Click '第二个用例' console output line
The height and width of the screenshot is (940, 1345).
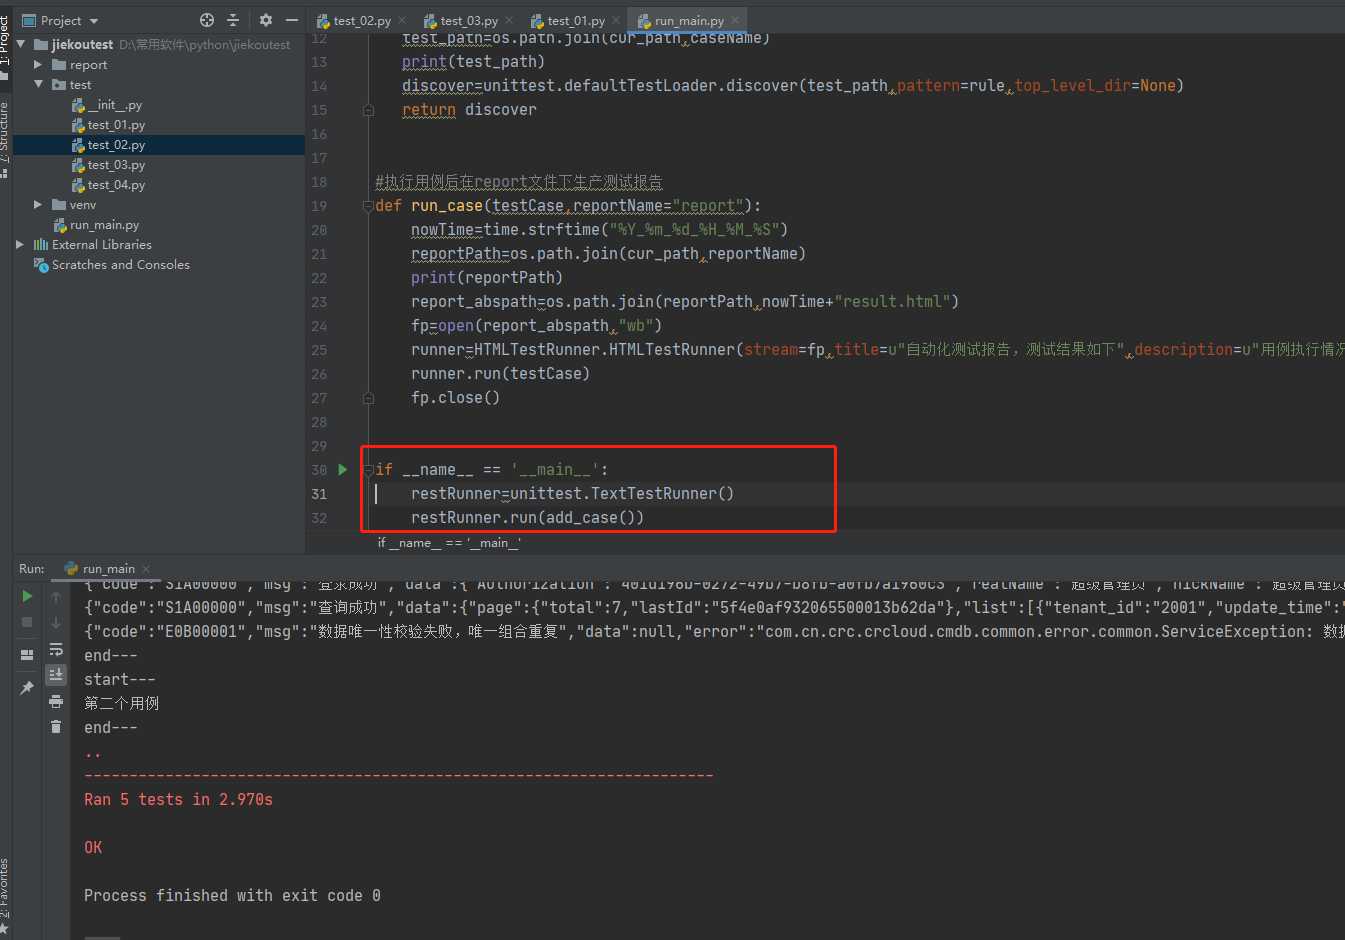pyautogui.click(x=121, y=703)
